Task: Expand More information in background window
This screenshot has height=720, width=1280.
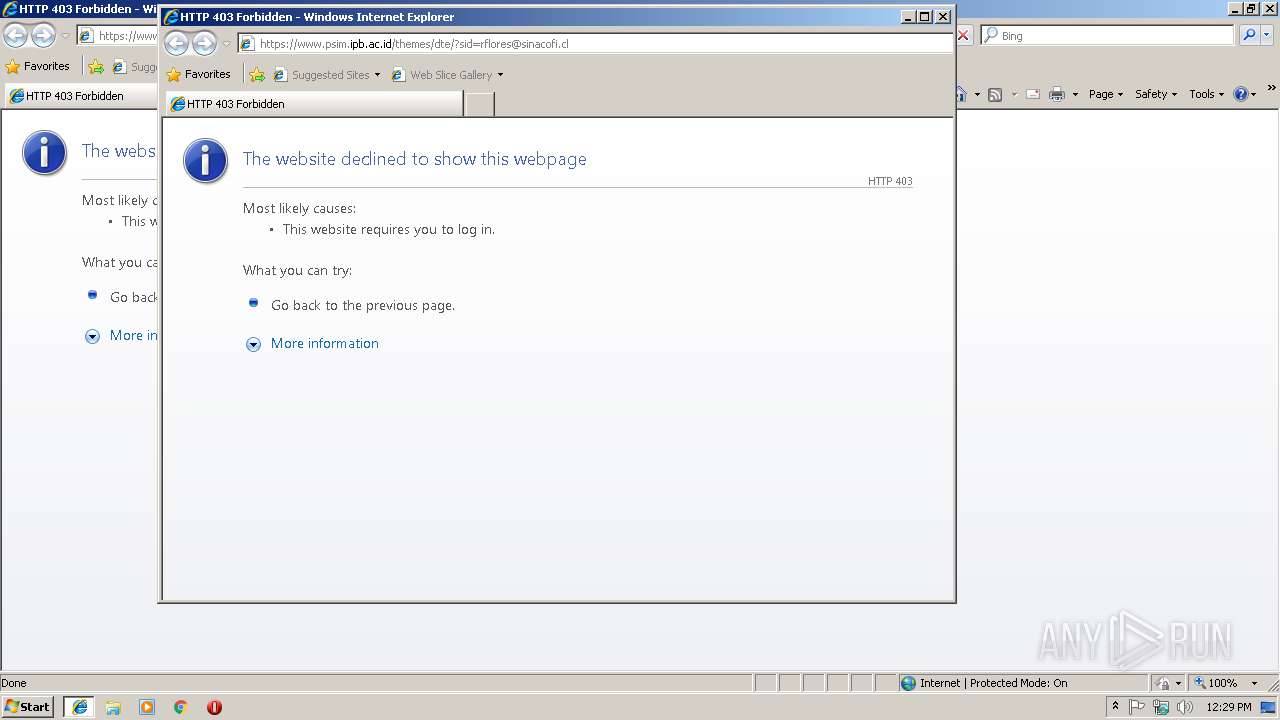Action: (92, 337)
